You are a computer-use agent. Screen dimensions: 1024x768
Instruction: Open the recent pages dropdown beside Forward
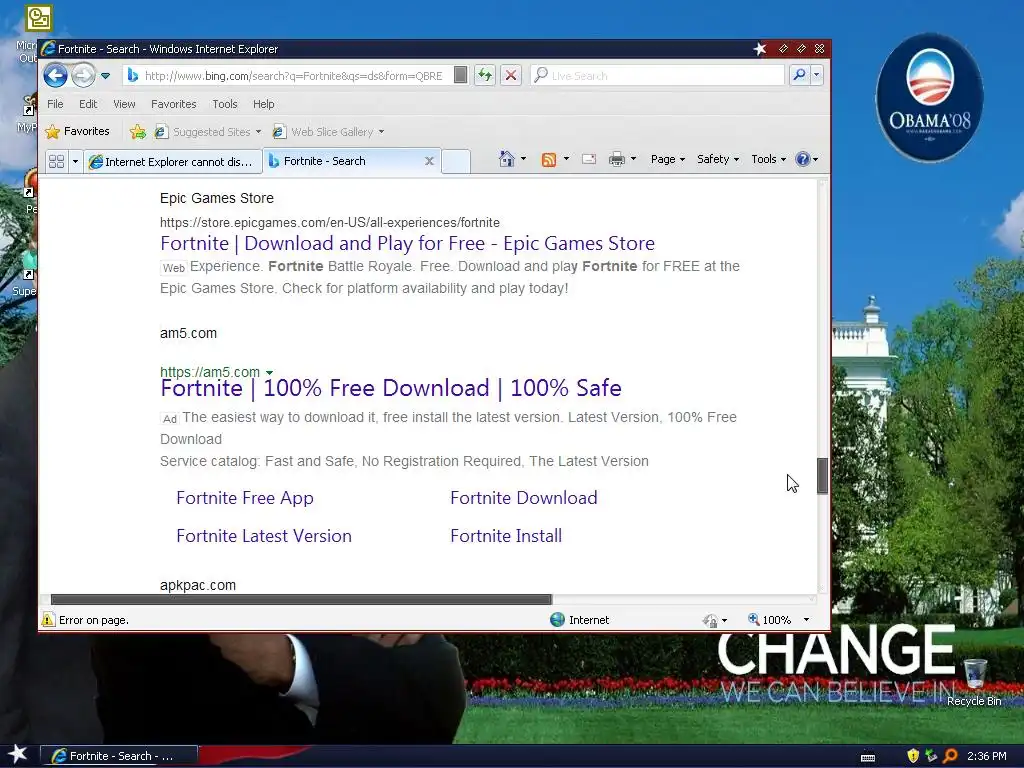[x=105, y=76]
